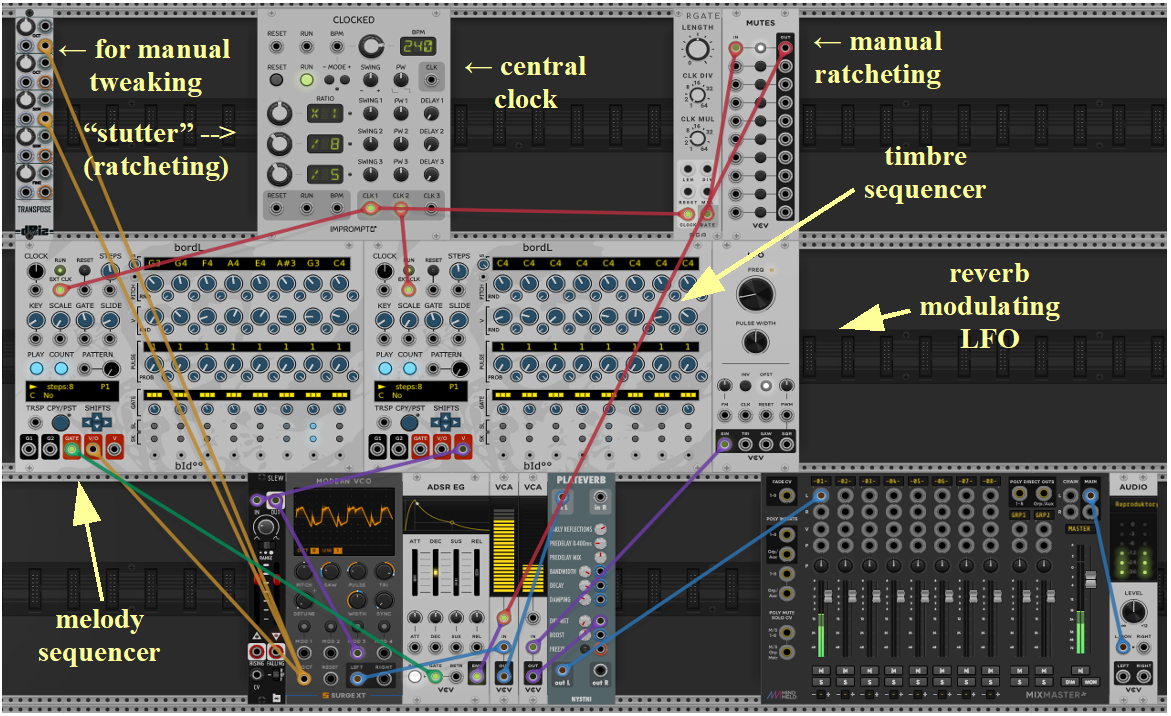
Task: Toggle PLAY on the melody bordL sequencer
Action: [x=37, y=368]
